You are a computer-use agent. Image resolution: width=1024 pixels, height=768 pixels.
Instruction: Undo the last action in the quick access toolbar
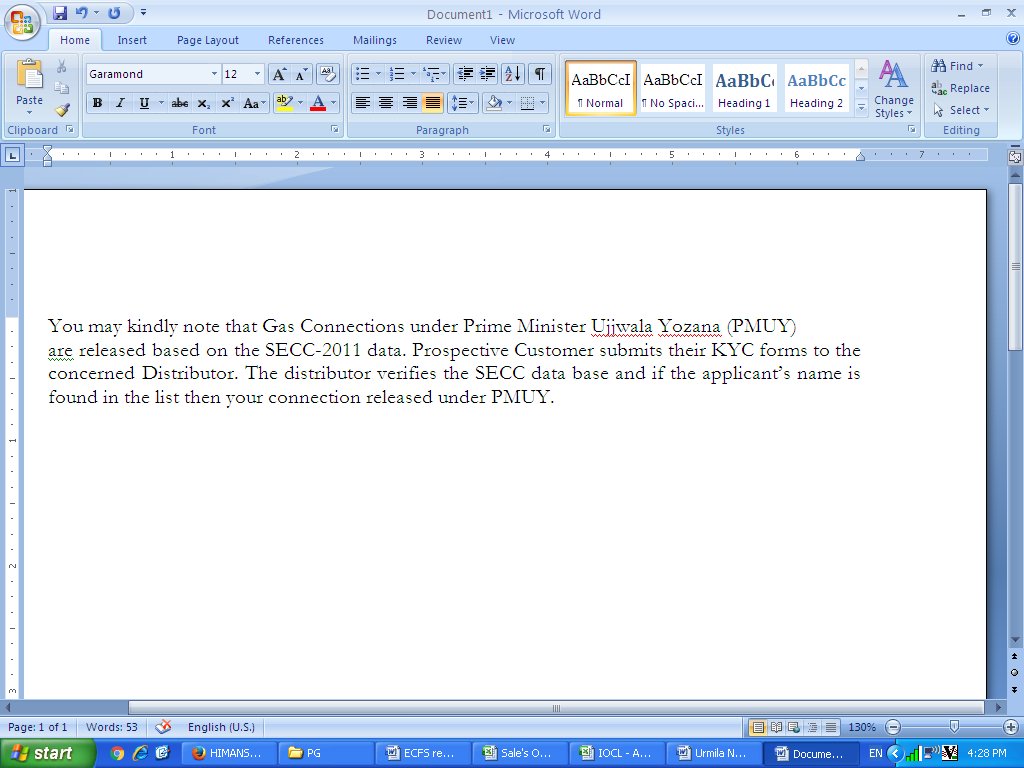point(82,13)
